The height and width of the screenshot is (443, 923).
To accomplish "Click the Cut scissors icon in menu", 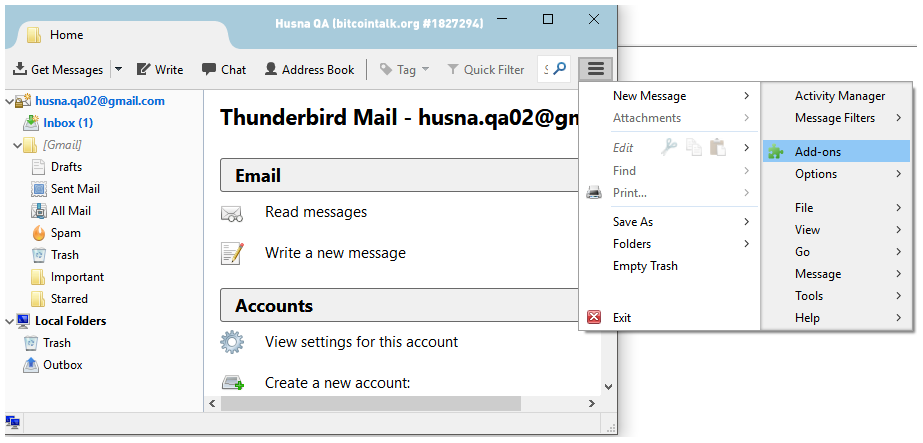I will [668, 147].
